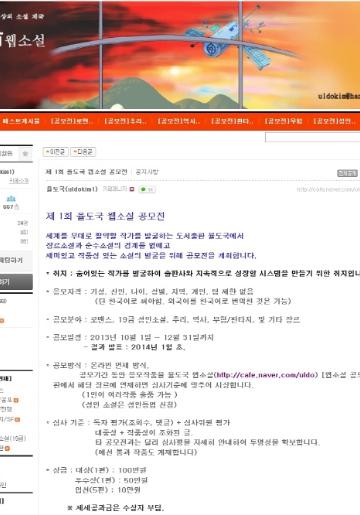The image size is (360, 515).
Task: Click the post URL link under header
Action: (328, 190)
